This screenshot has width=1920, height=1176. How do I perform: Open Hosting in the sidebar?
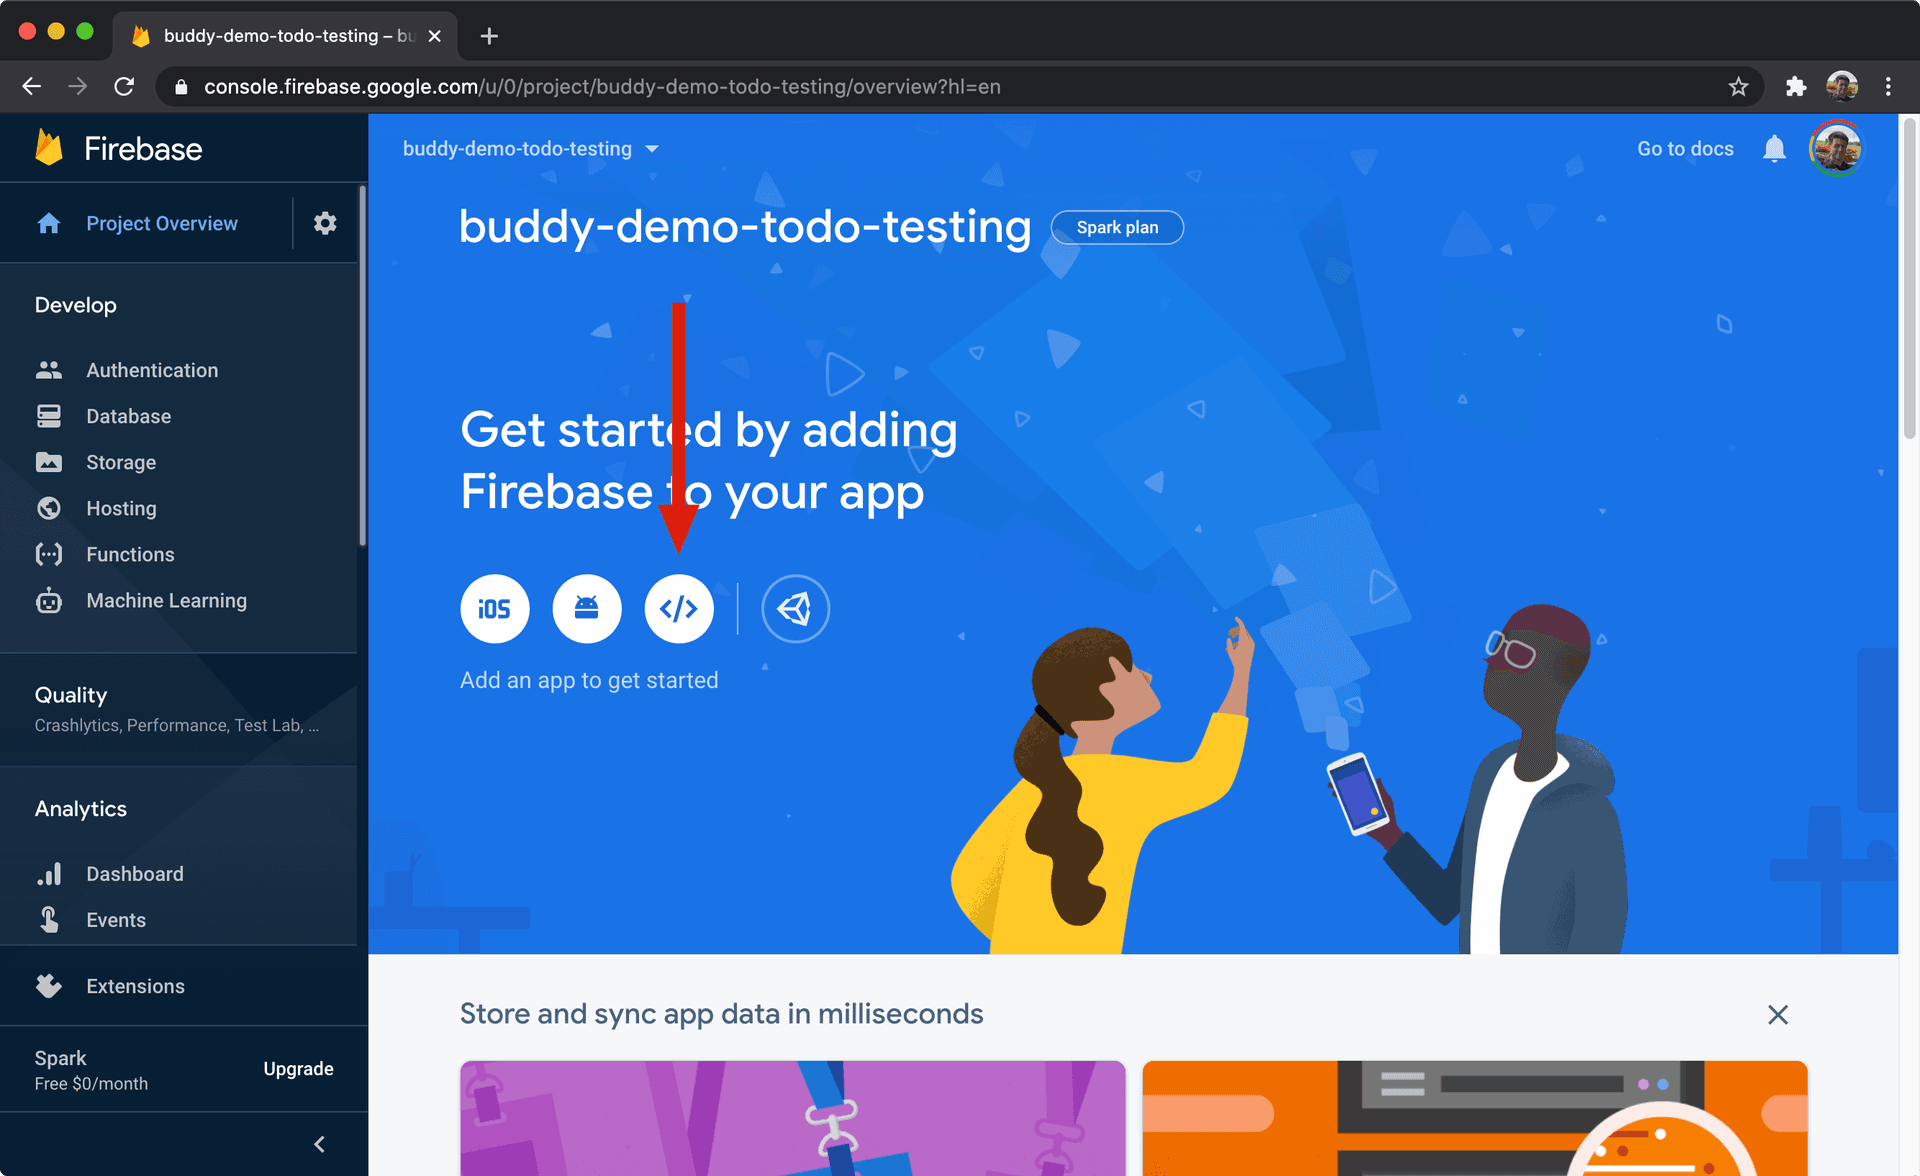click(121, 508)
